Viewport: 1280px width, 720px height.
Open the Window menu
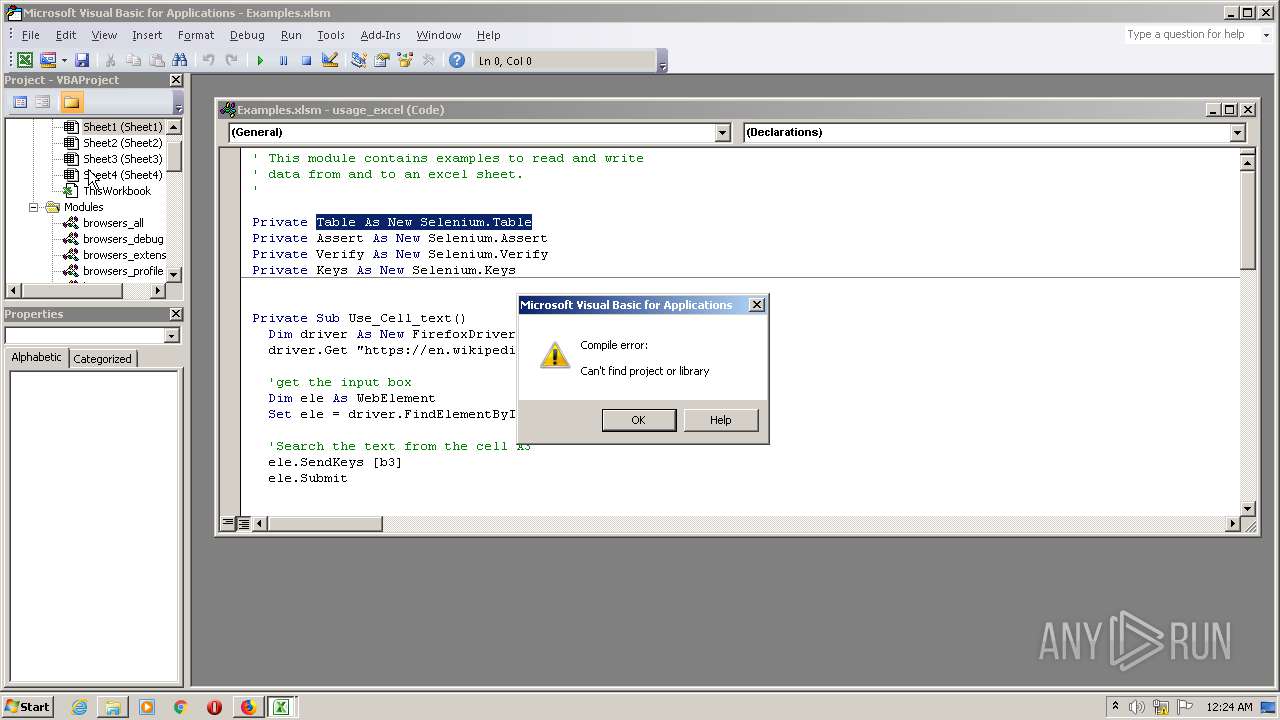[439, 35]
